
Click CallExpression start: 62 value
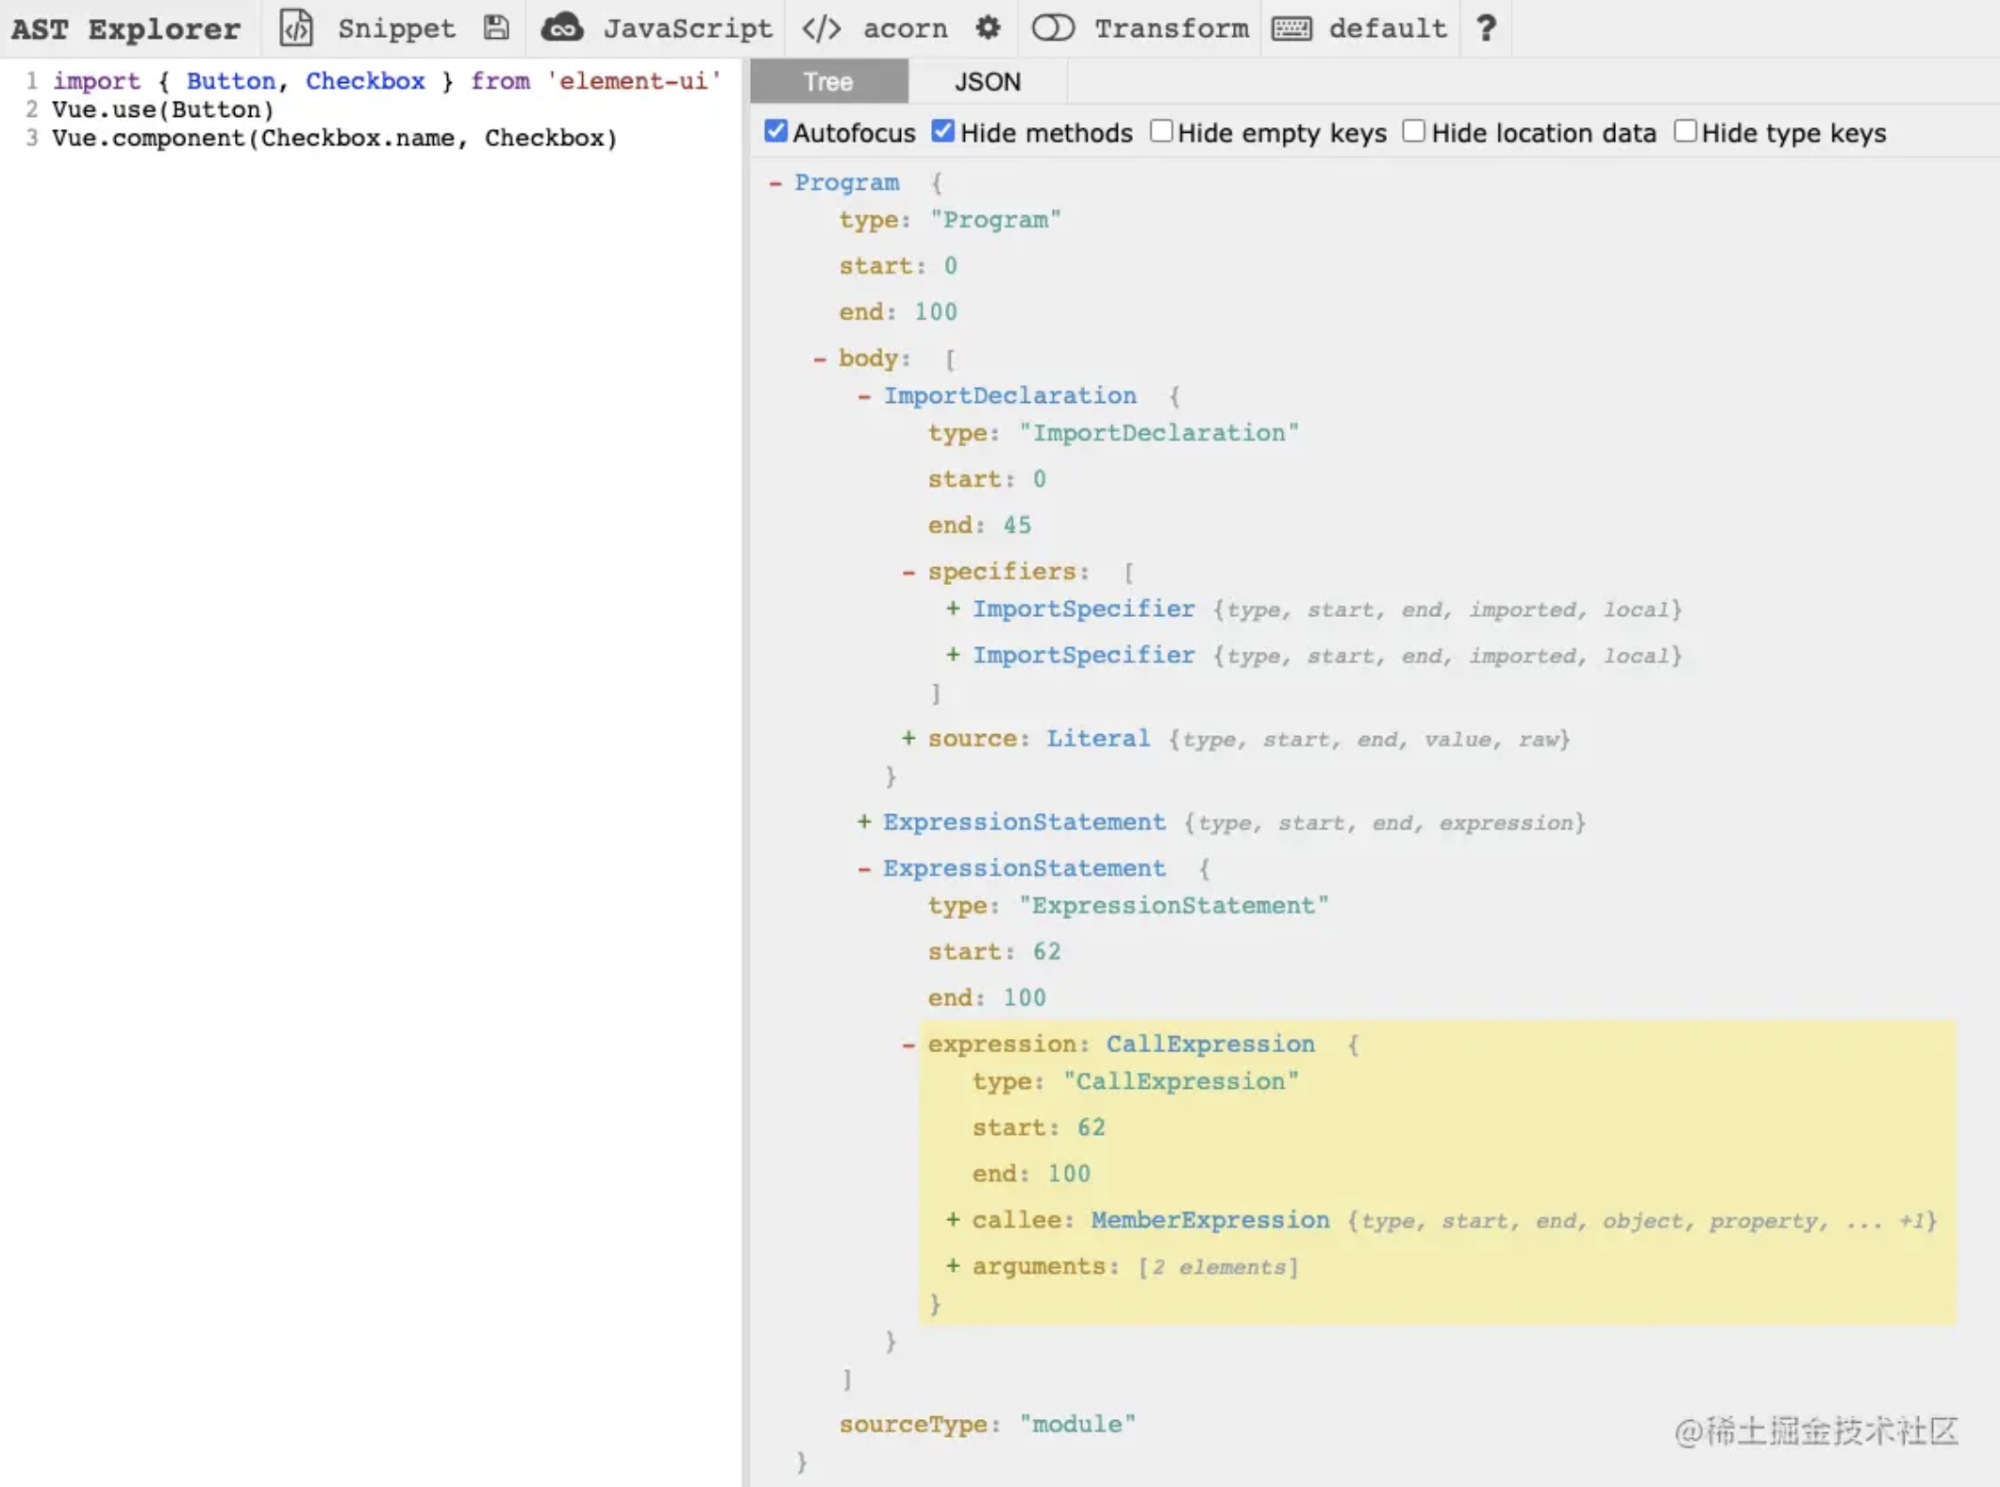(x=1091, y=1128)
